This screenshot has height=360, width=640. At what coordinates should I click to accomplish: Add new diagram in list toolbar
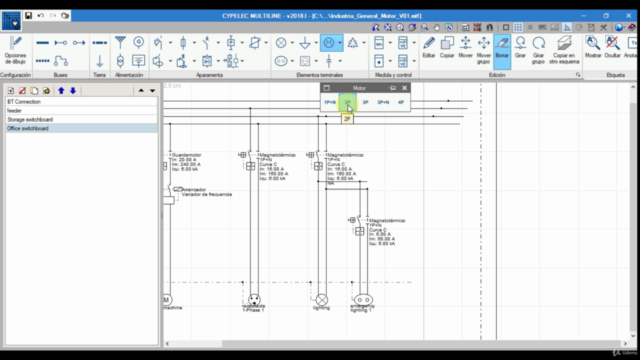11,91
